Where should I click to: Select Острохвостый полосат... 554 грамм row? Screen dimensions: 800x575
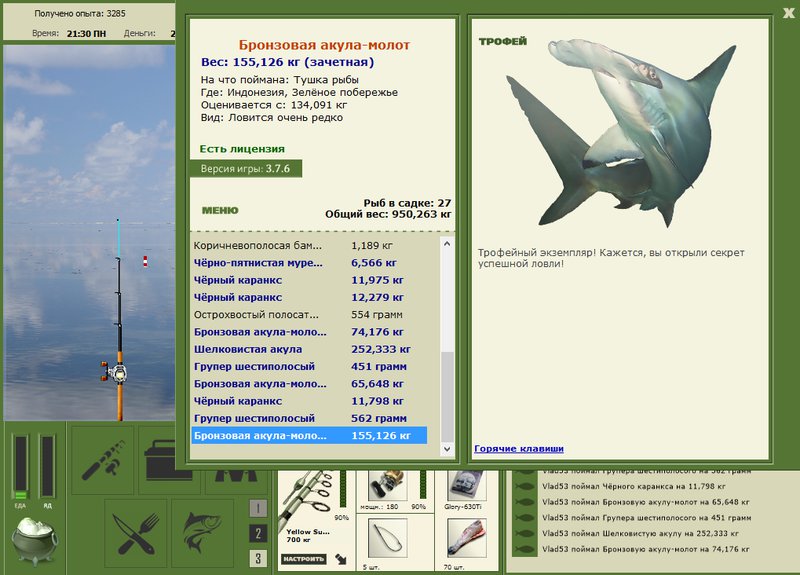(309, 315)
